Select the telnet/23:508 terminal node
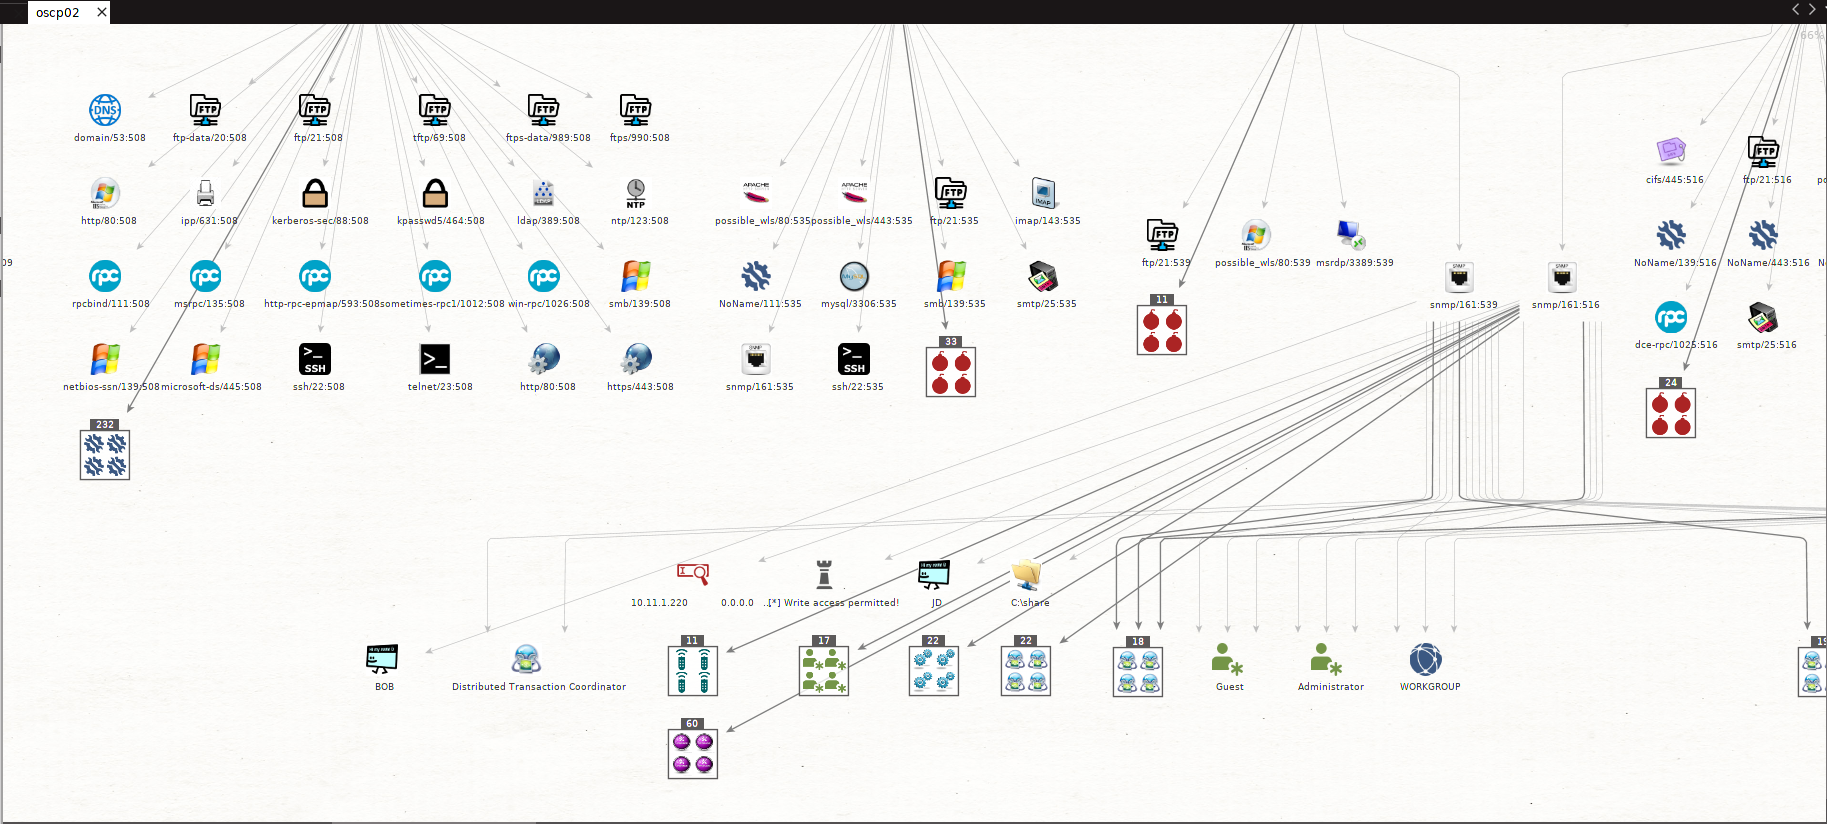The image size is (1827, 824). (435, 359)
